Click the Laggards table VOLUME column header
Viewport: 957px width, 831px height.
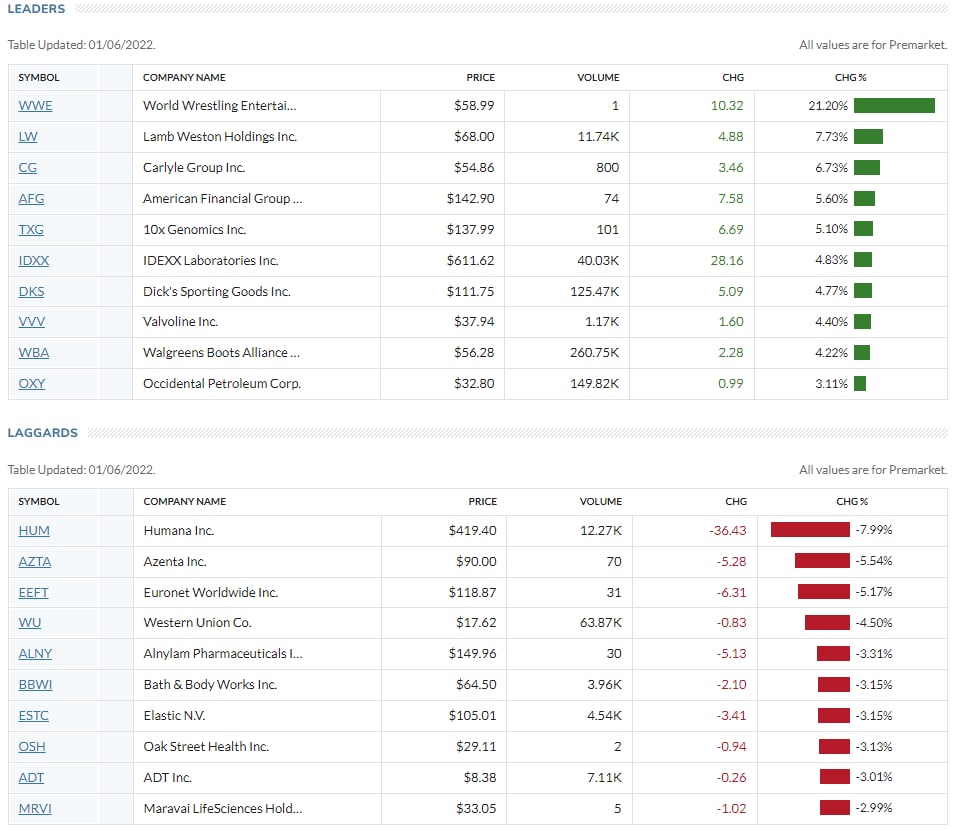600,501
